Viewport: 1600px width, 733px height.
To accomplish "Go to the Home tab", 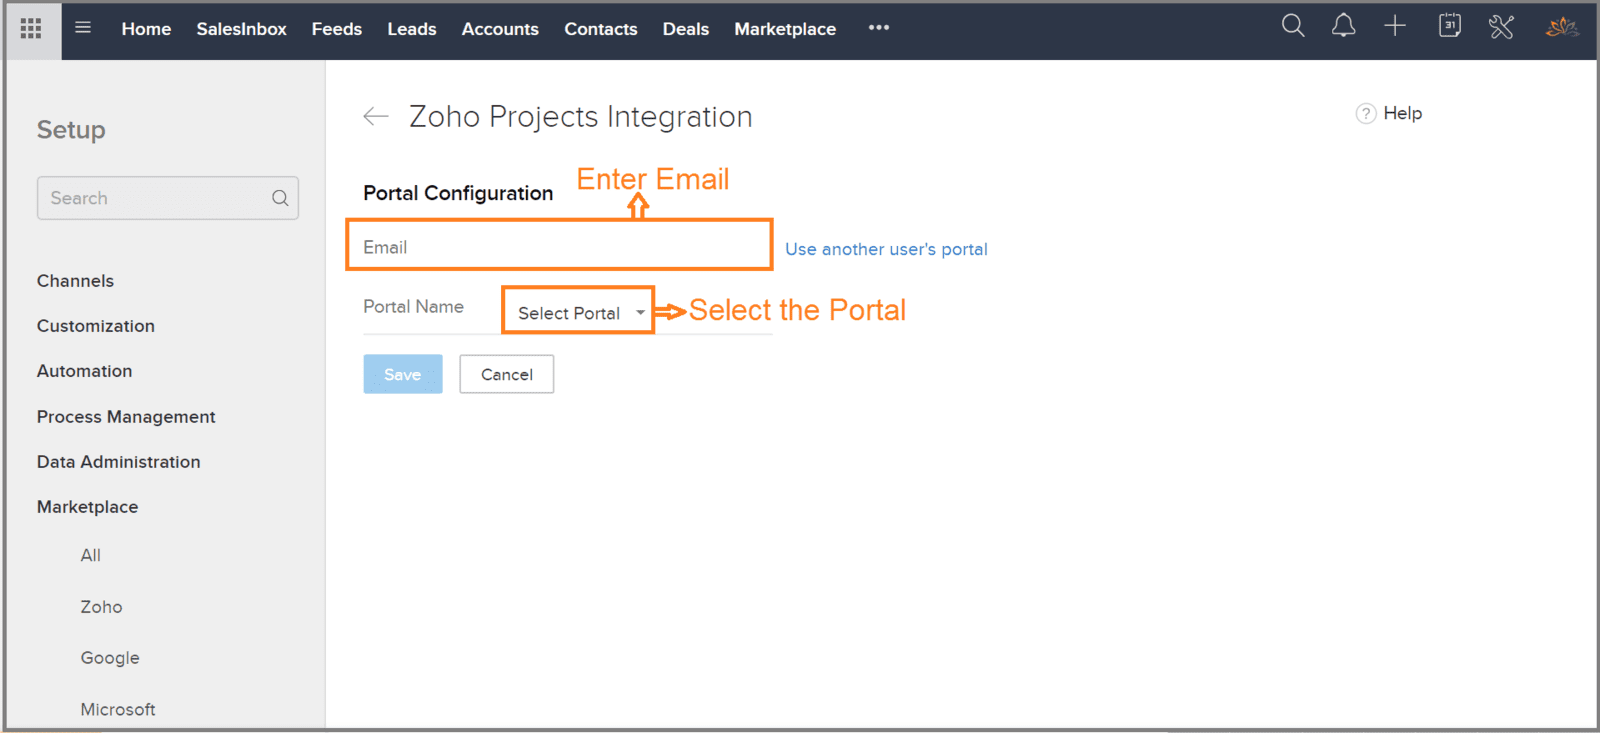I will (x=146, y=29).
